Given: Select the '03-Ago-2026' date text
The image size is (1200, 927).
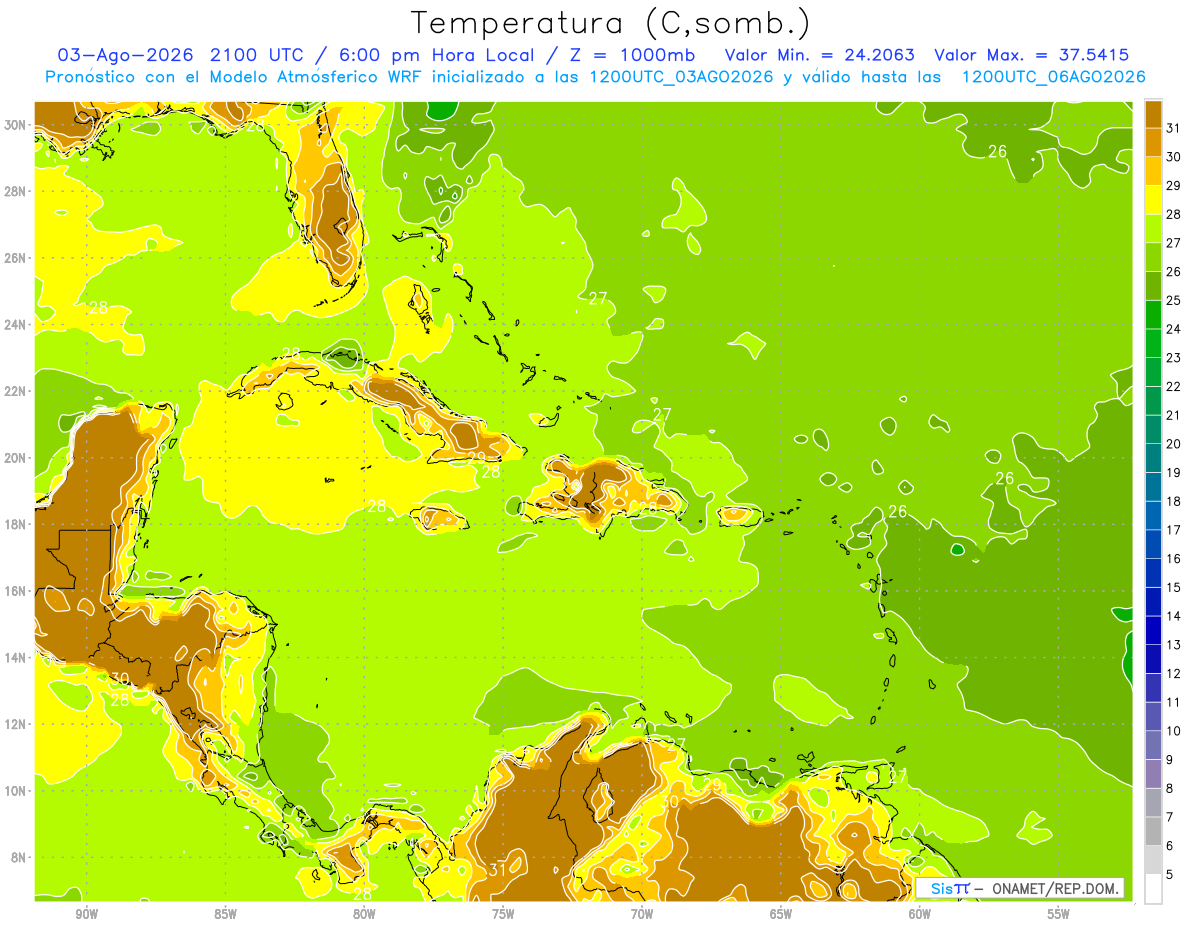Looking at the screenshot, I should pos(126,55).
